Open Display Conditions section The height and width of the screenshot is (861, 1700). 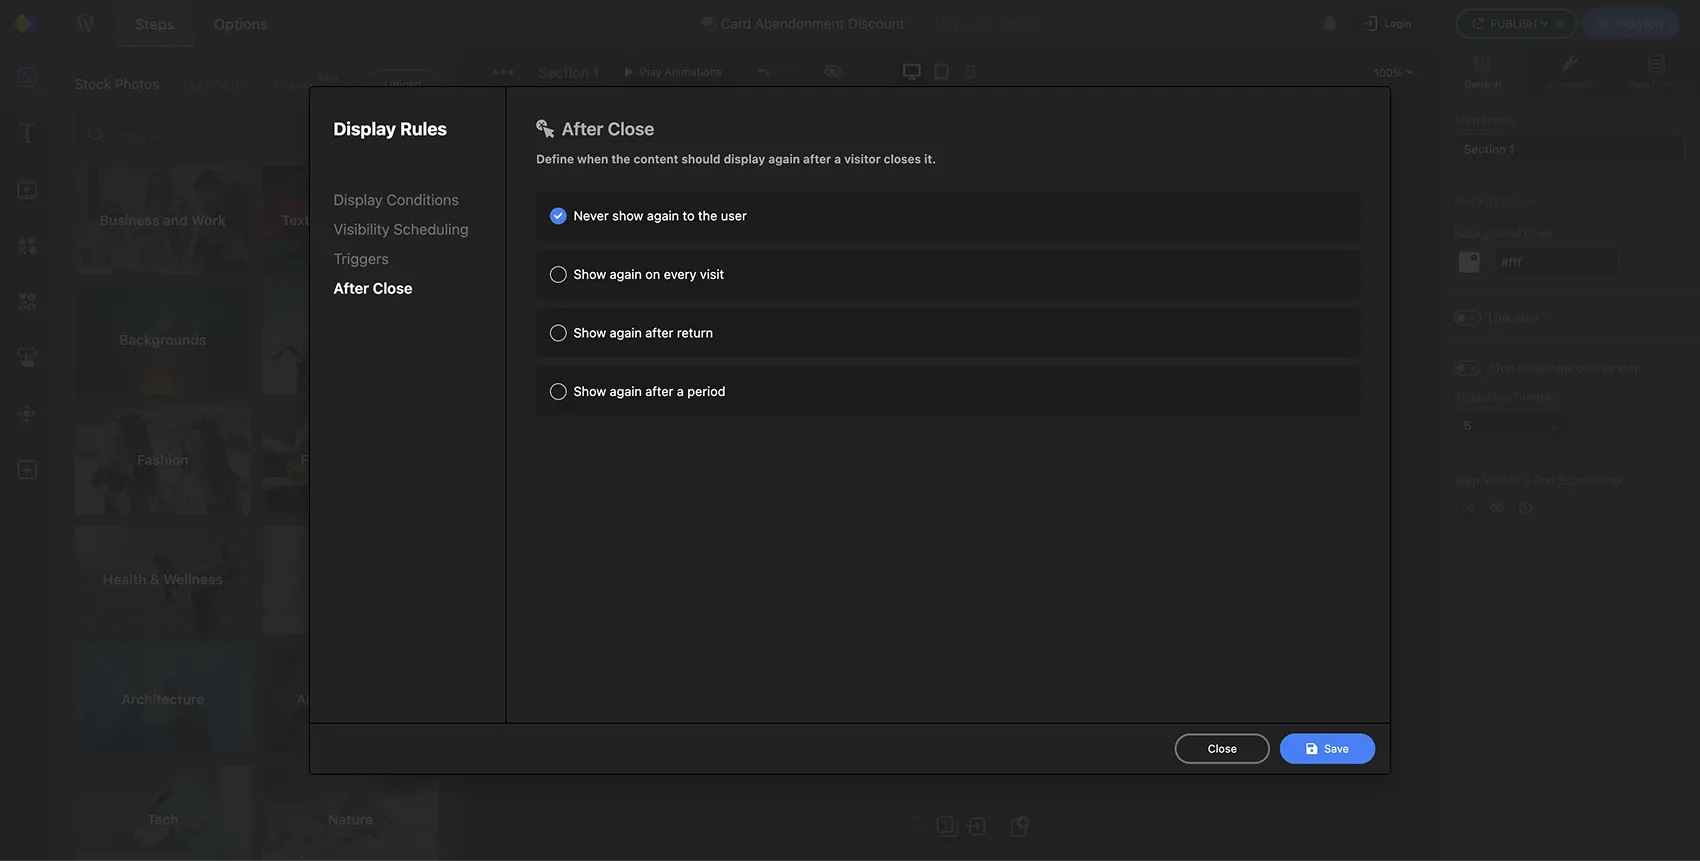396,200
